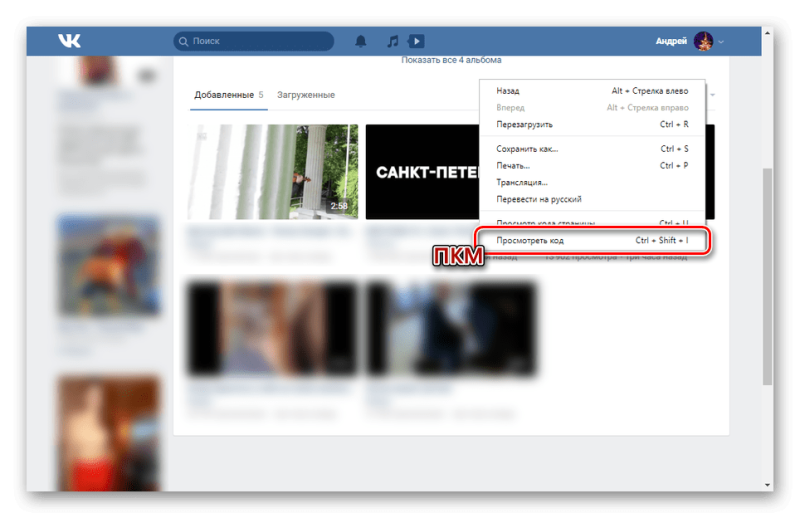Viewport: 800px width, 518px height.
Task: Click the search magnifier icon
Action: coord(184,41)
